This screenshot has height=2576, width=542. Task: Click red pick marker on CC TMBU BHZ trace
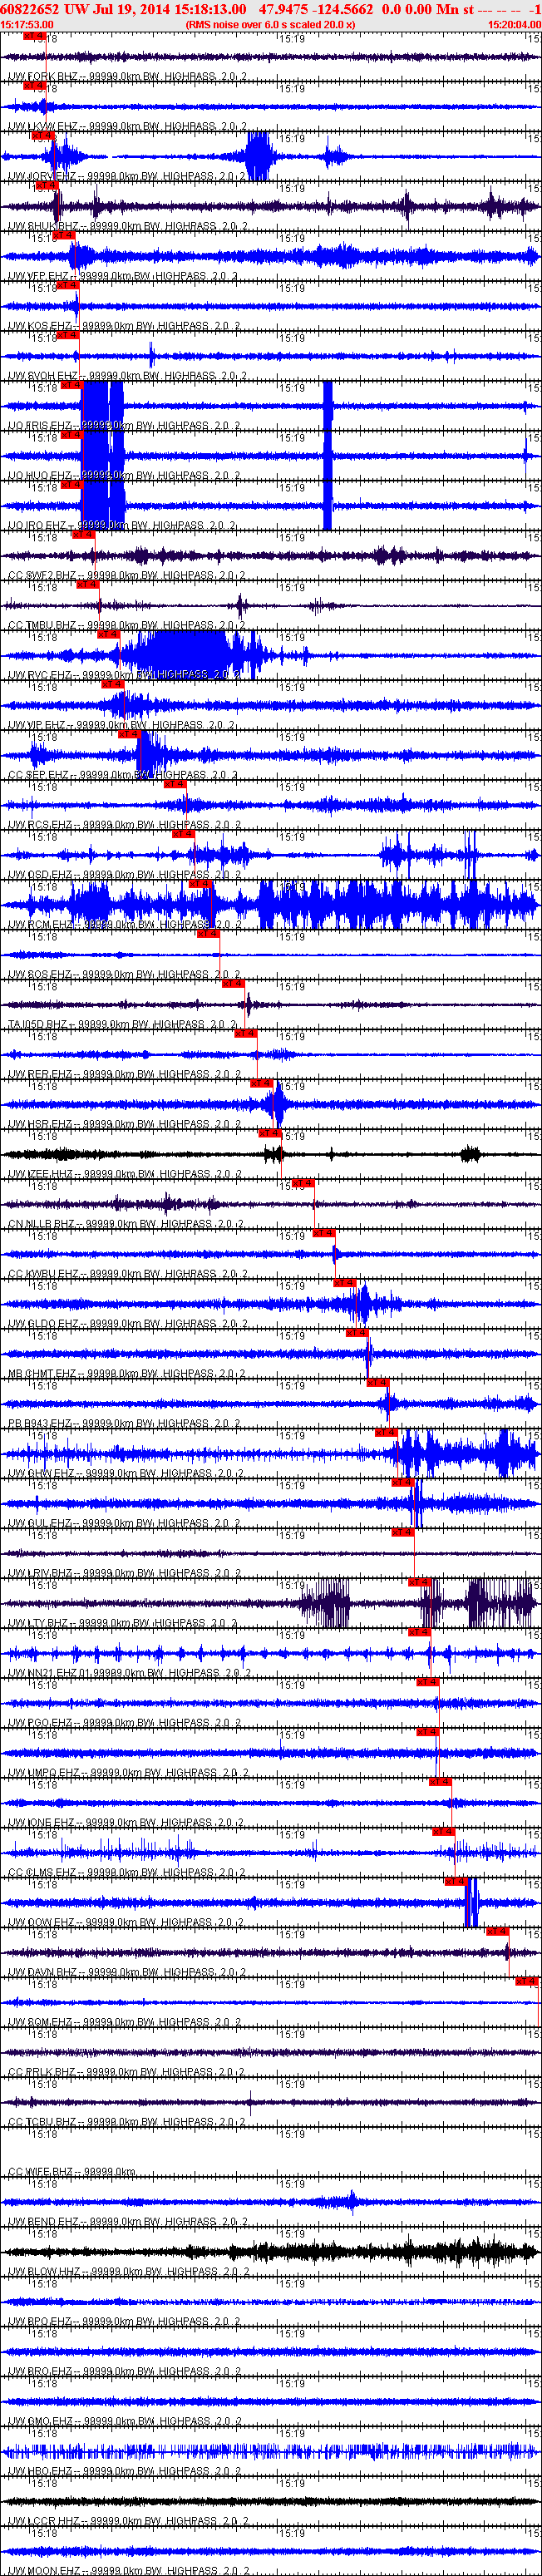point(88,585)
